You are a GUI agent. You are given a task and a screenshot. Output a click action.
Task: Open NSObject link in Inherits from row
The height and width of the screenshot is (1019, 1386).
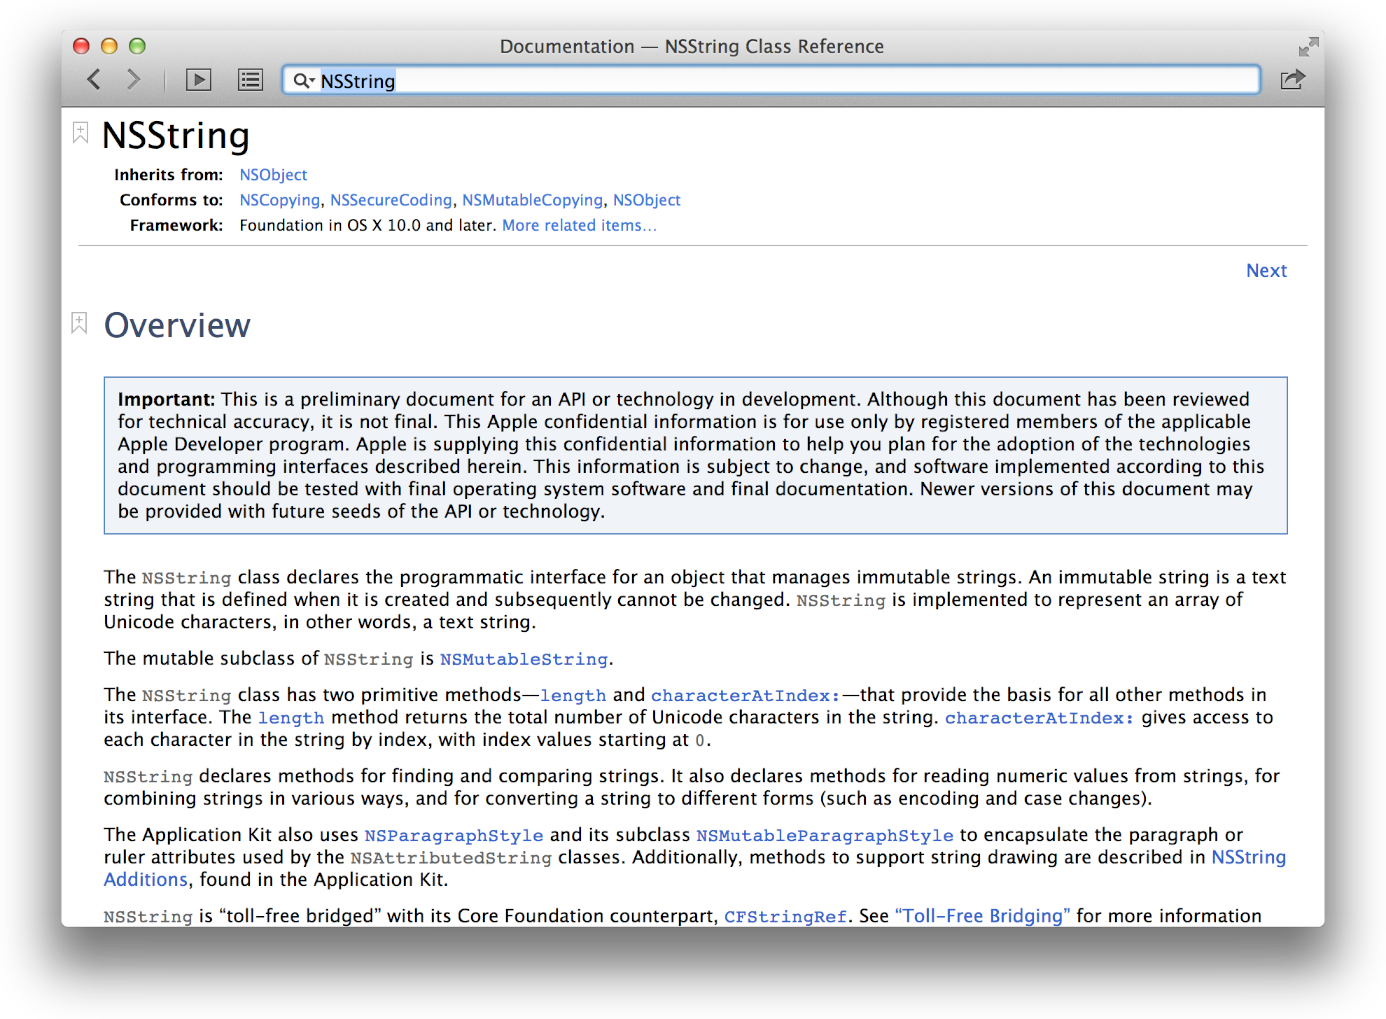pos(273,175)
